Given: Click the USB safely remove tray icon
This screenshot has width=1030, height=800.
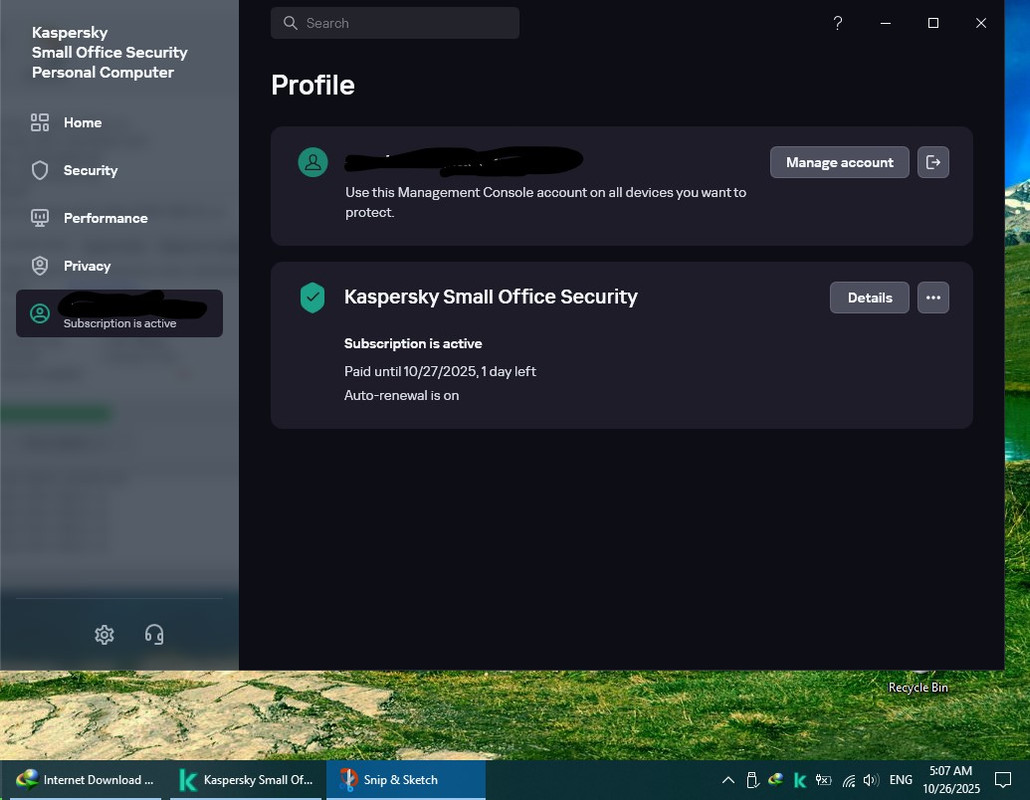Looking at the screenshot, I should [x=752, y=780].
